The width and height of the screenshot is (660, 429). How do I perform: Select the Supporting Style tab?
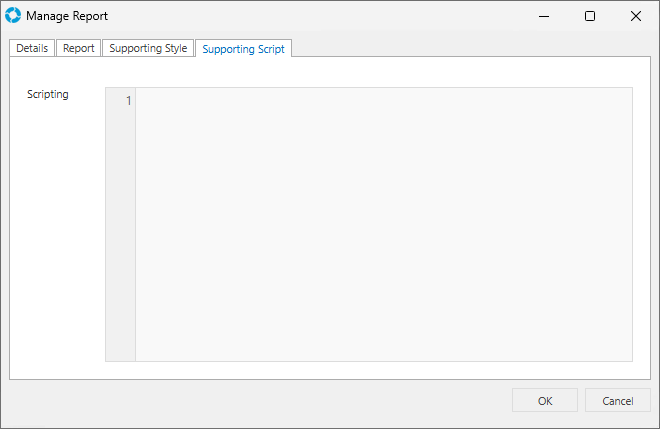click(x=148, y=48)
